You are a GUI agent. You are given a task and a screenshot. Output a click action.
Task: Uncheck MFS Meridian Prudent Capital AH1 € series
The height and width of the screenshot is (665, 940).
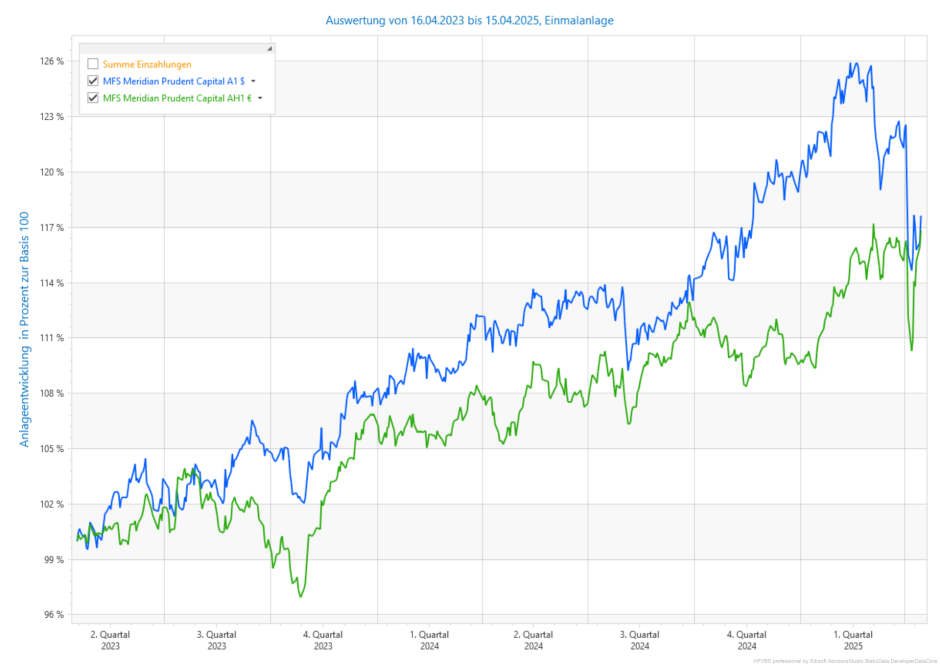pyautogui.click(x=93, y=98)
